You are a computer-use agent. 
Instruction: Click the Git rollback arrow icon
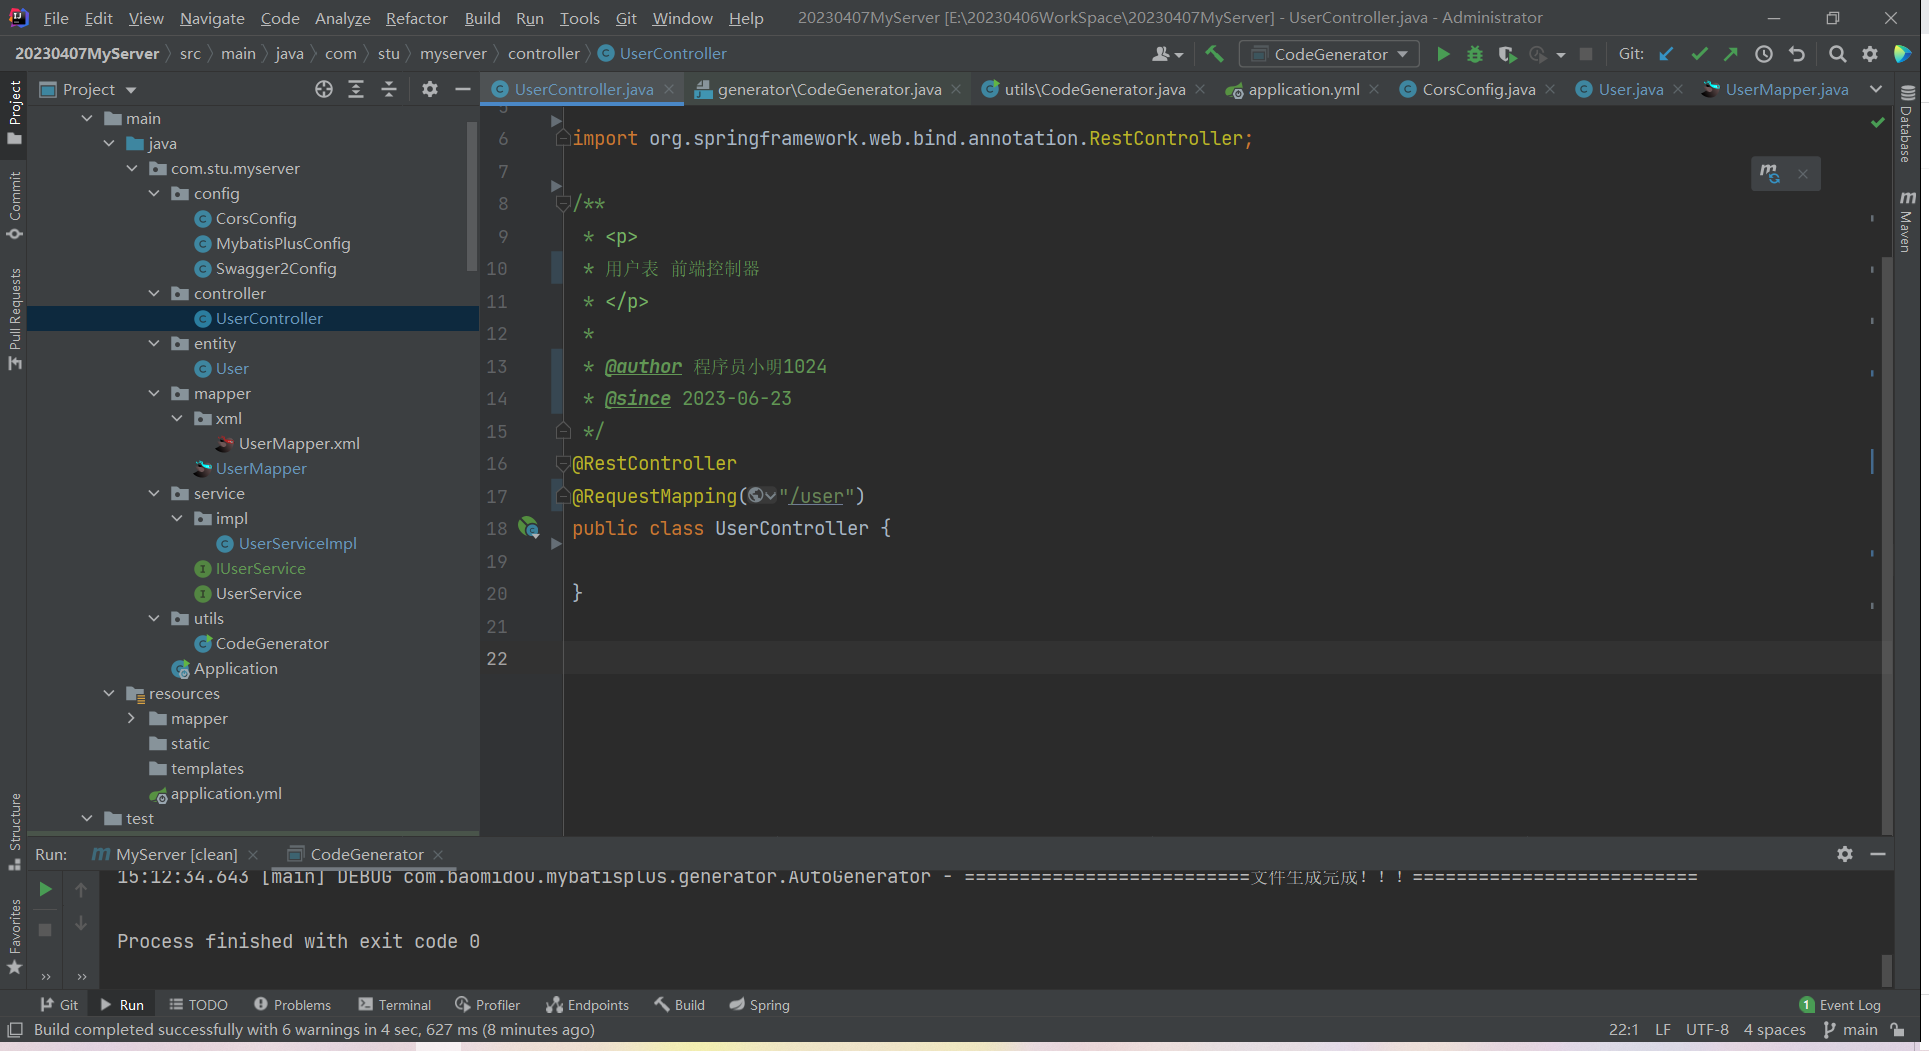tap(1797, 54)
